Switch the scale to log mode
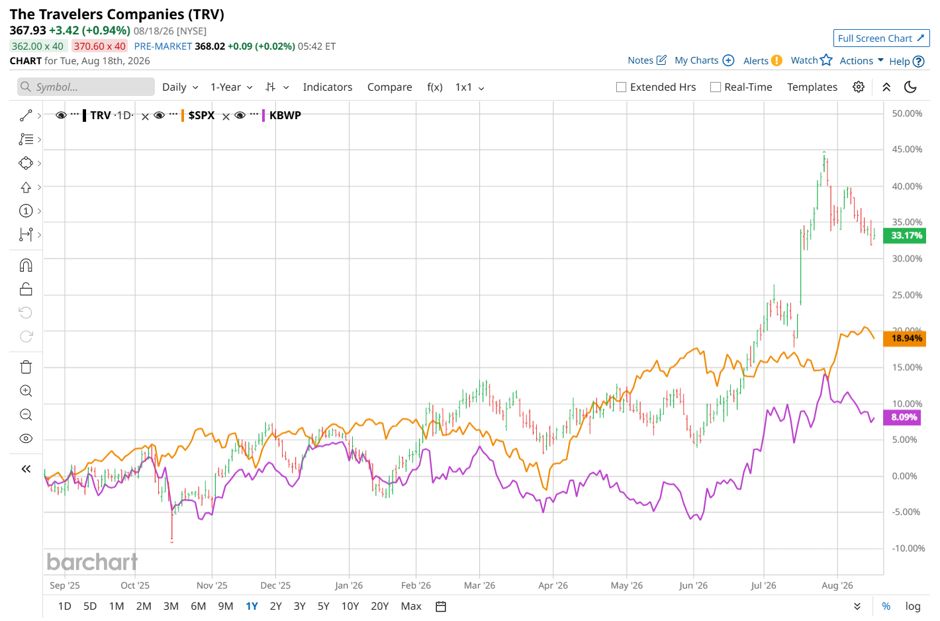 click(x=912, y=606)
